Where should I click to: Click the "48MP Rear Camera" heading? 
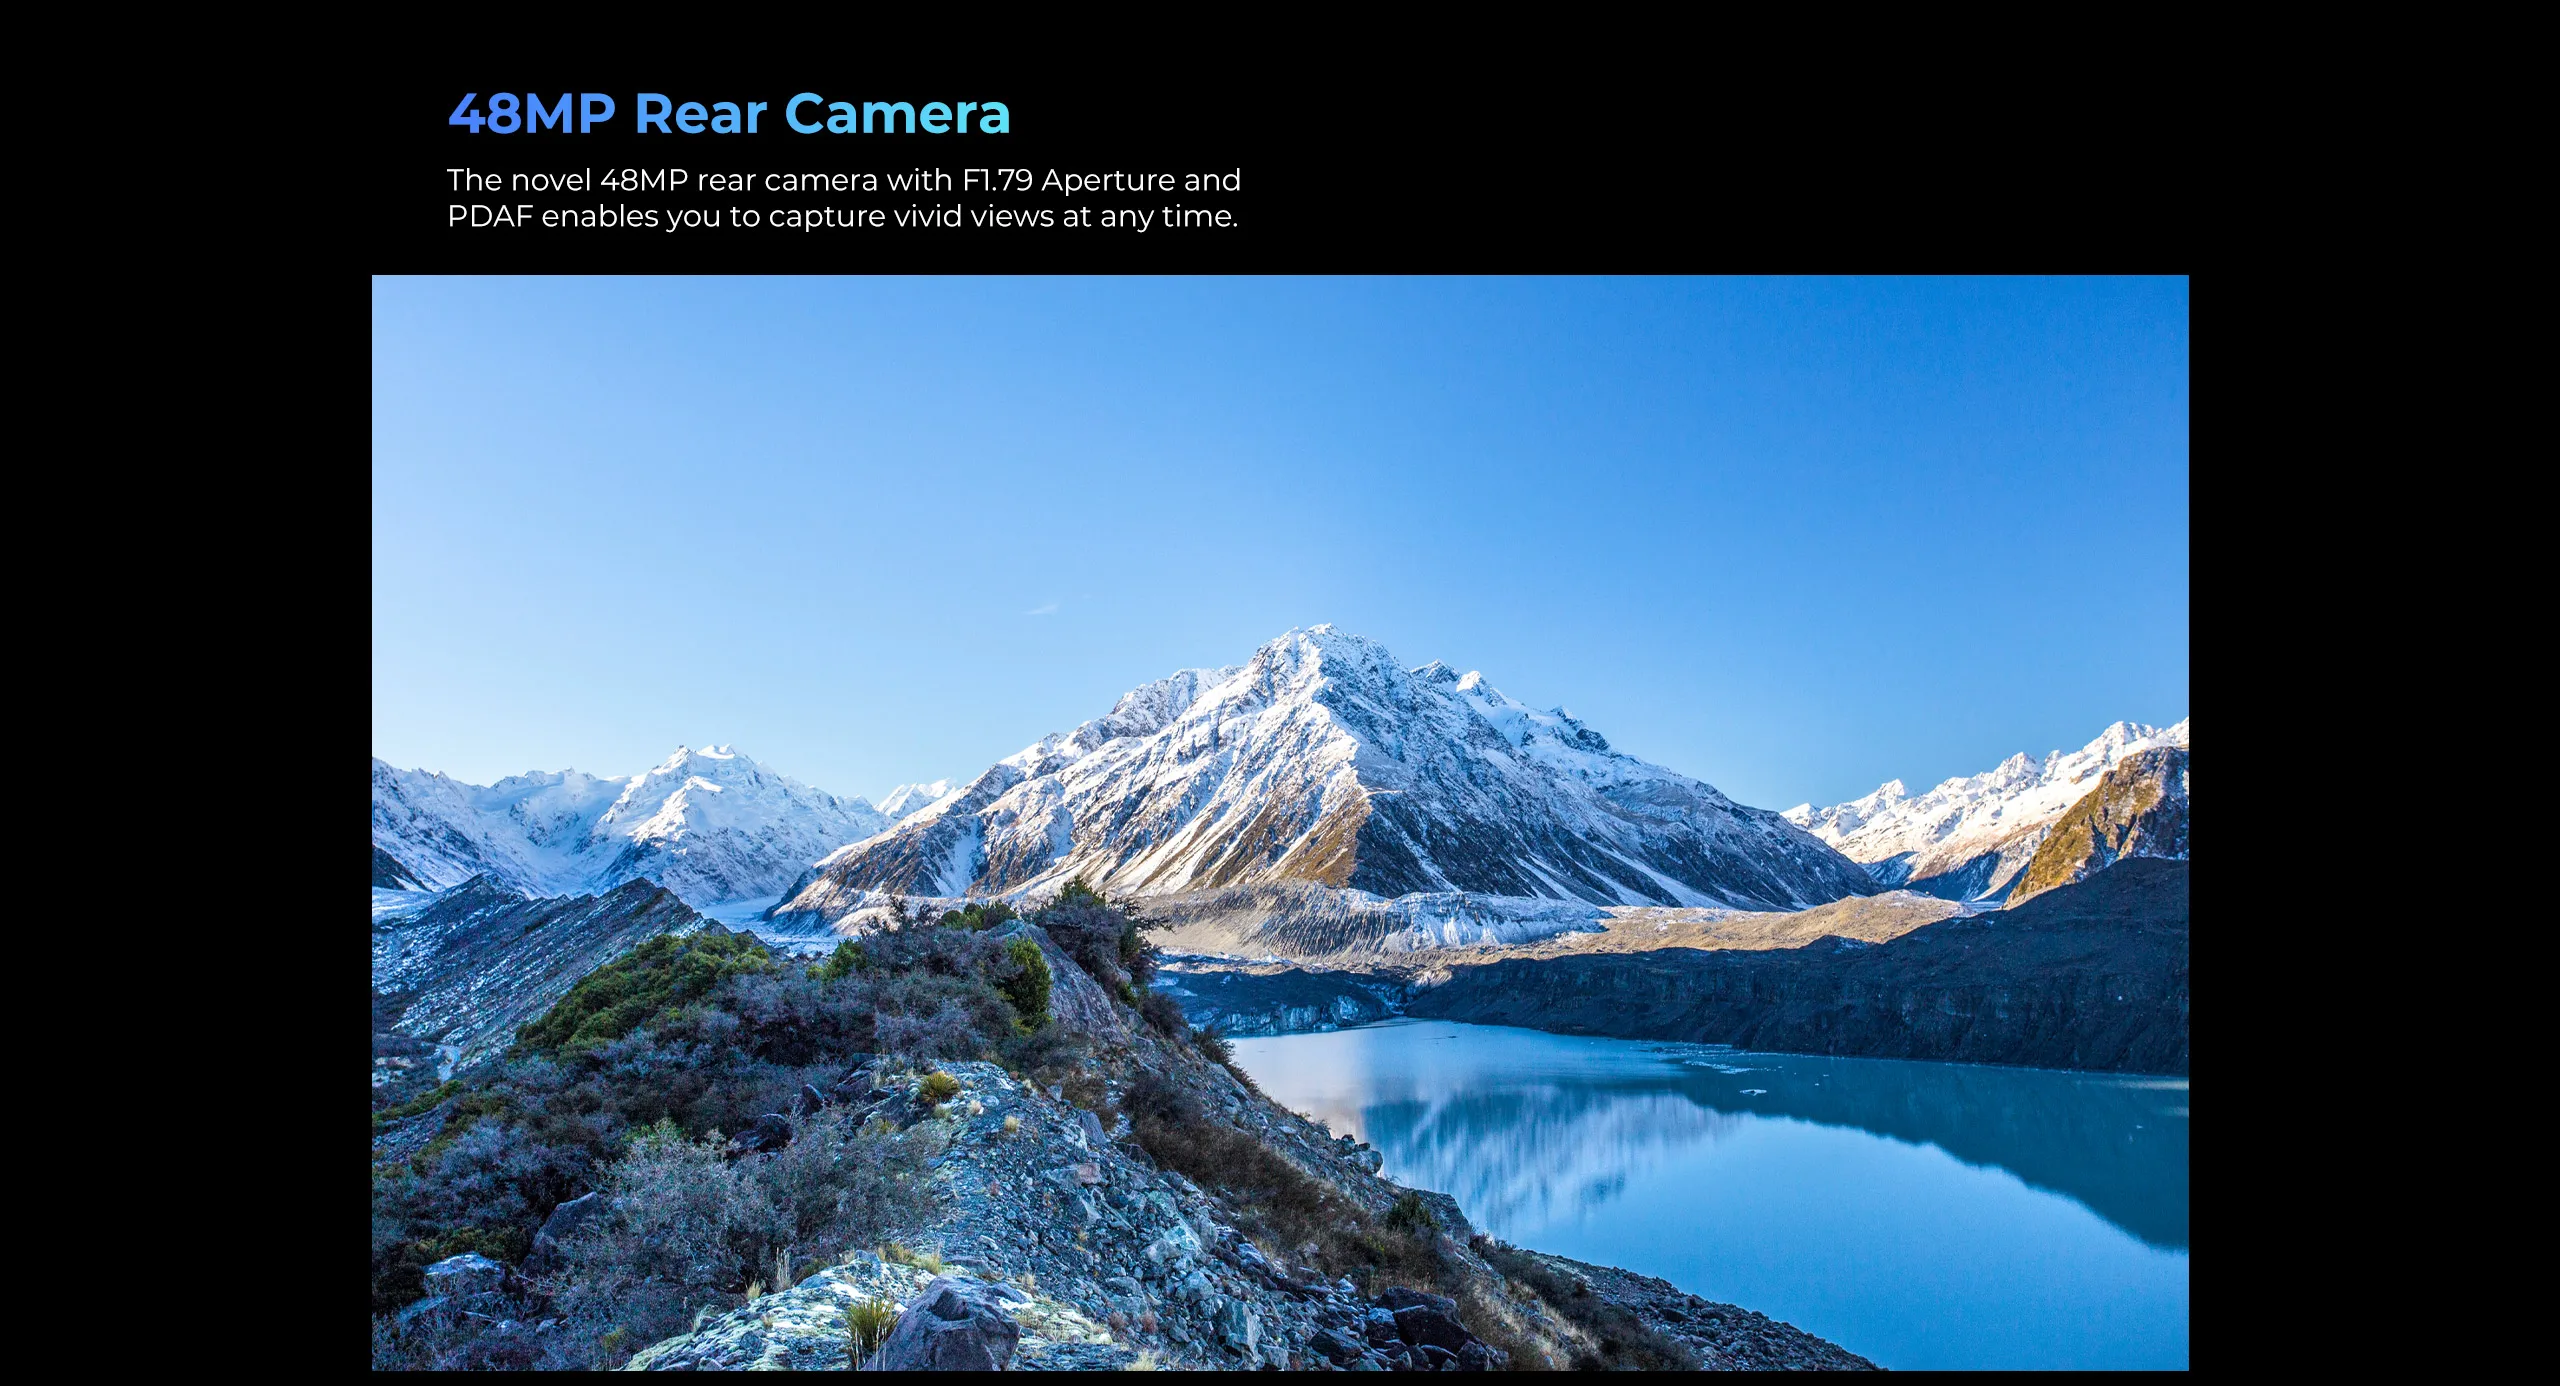click(x=729, y=113)
